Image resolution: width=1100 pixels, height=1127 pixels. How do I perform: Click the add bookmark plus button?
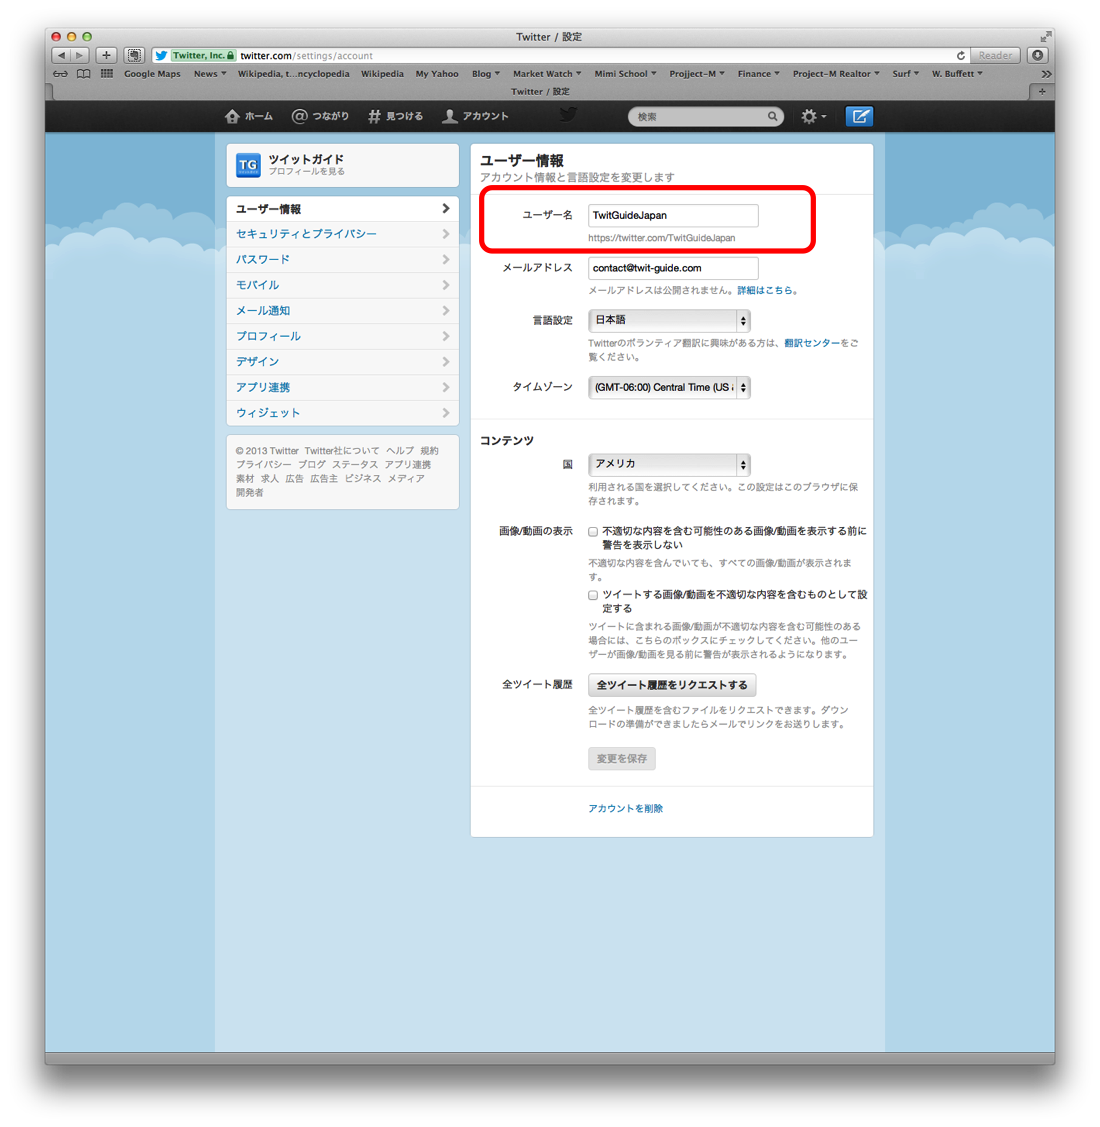coord(106,55)
